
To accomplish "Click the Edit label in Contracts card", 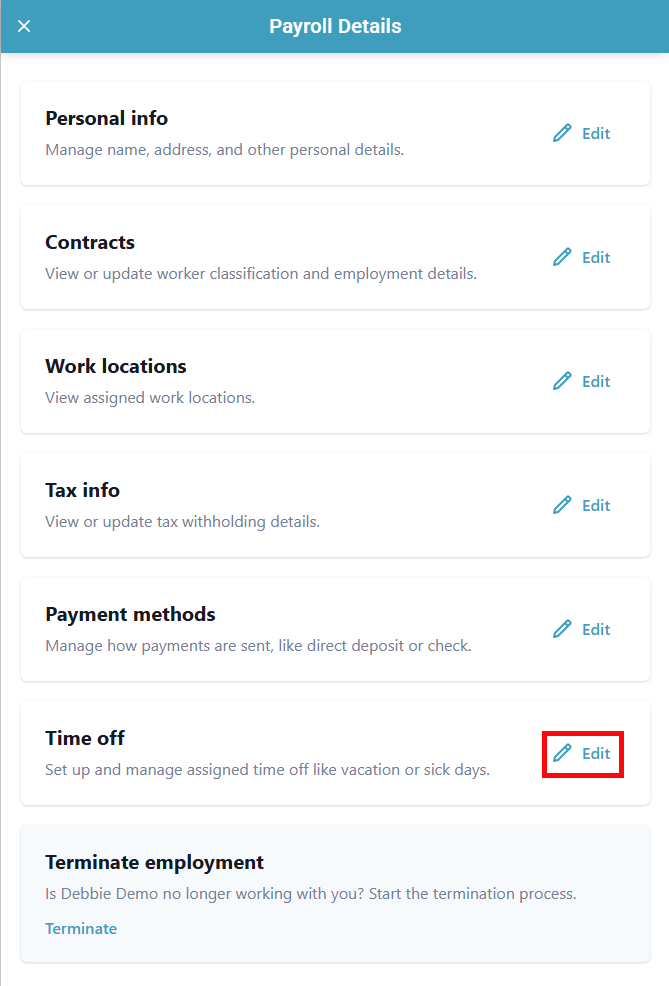I will point(596,257).
